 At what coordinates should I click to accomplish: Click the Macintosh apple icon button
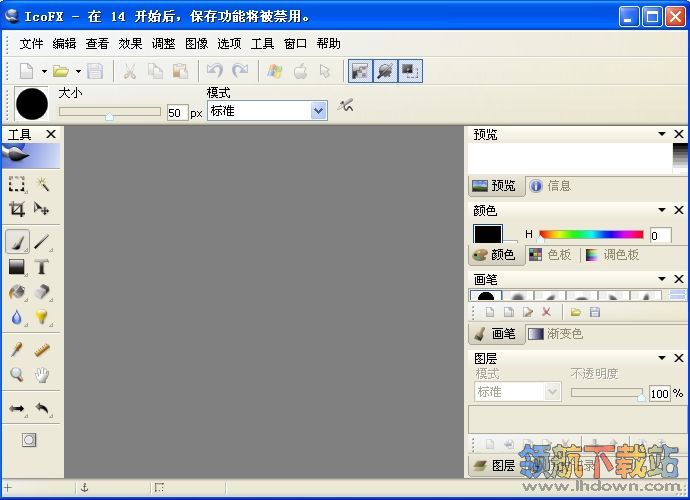tap(301, 71)
